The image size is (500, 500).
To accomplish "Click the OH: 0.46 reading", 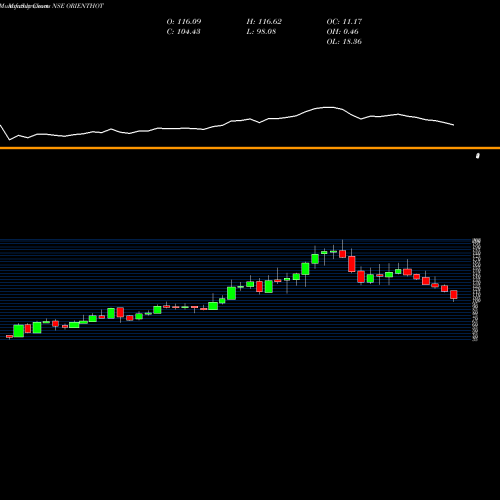I will click(x=342, y=32).
